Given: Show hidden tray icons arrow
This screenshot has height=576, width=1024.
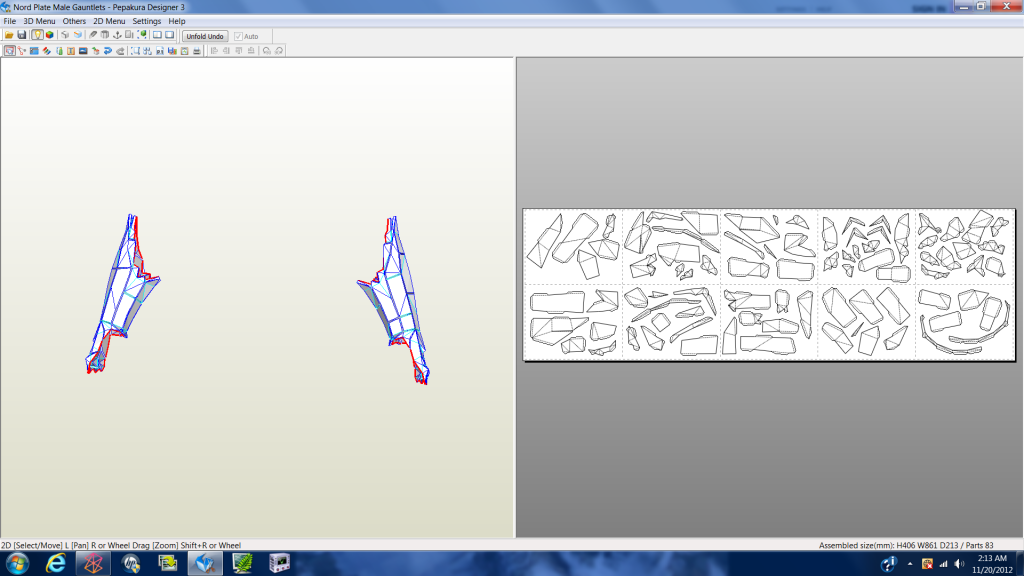Looking at the screenshot, I should [910, 564].
